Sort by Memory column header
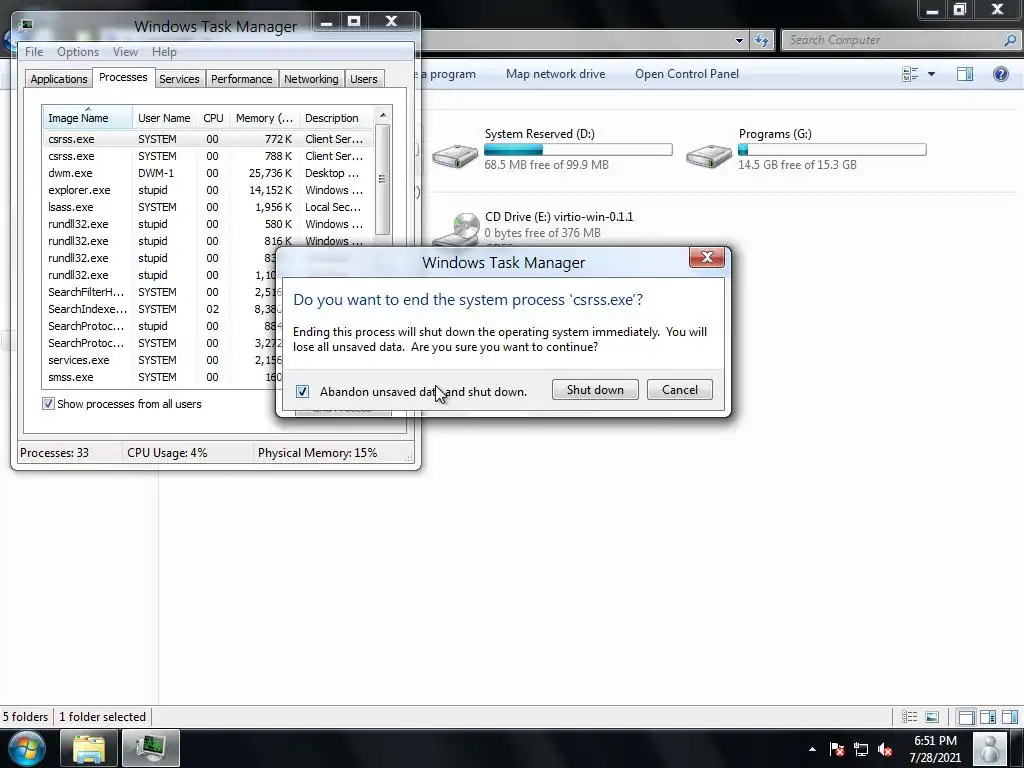1024x768 pixels. click(264, 118)
